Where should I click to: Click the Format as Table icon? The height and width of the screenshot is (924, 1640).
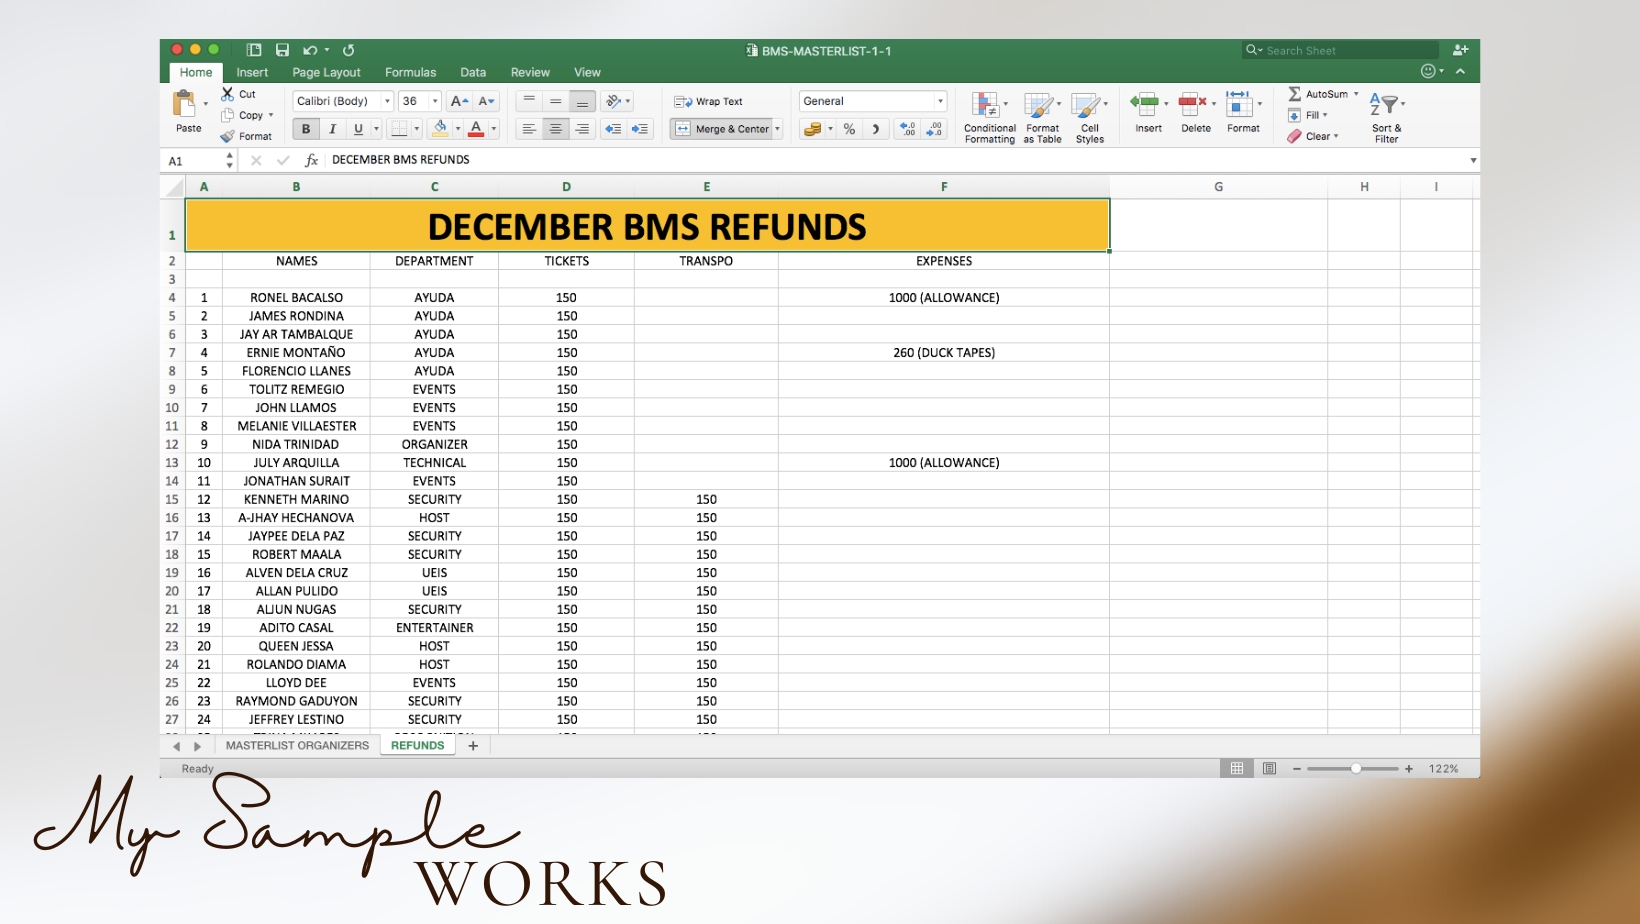click(1042, 117)
